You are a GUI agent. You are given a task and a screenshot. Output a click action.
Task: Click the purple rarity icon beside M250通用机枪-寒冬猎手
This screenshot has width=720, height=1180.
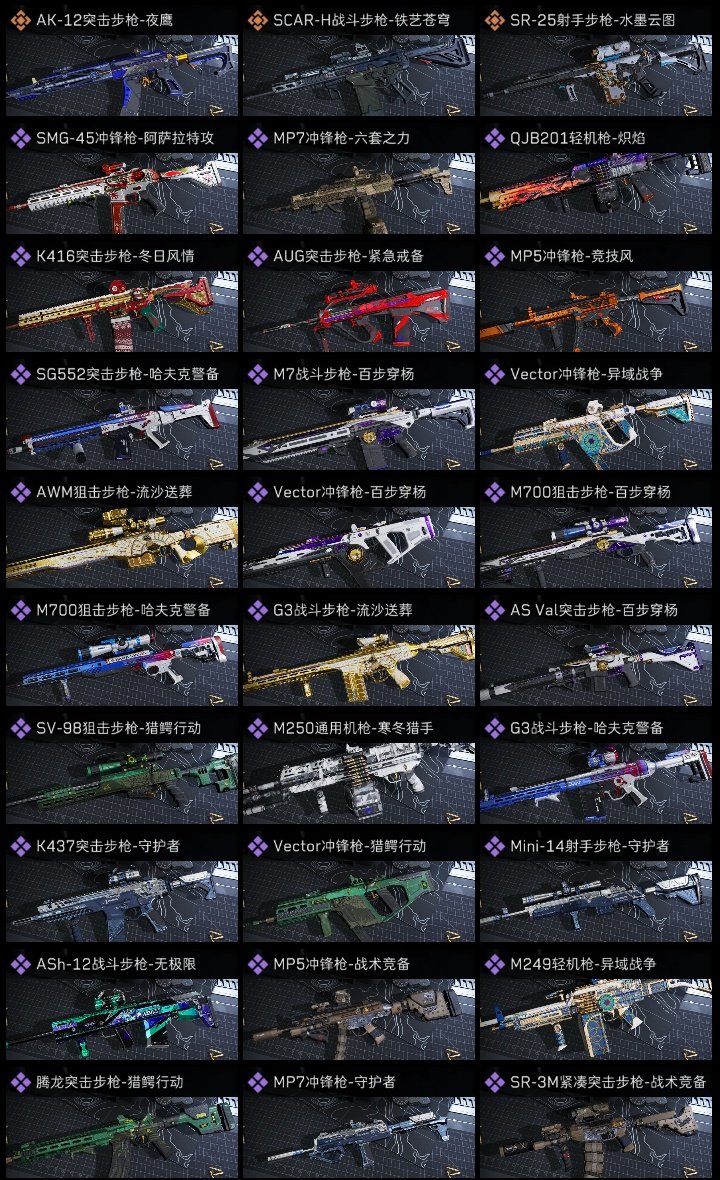[257, 728]
